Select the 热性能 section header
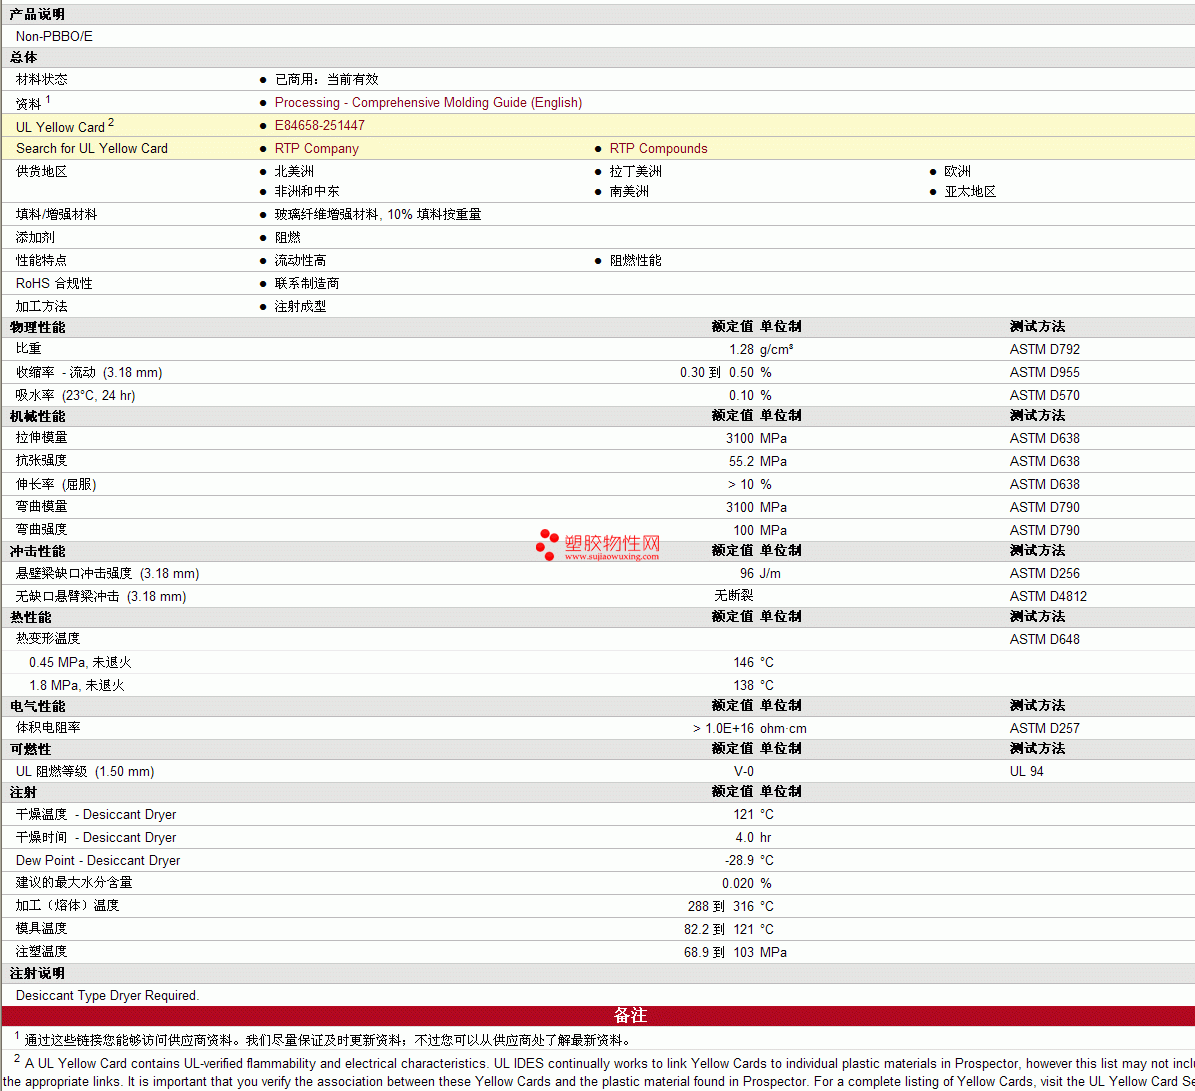Viewport: 1195px width, 1091px height. tap(30, 617)
